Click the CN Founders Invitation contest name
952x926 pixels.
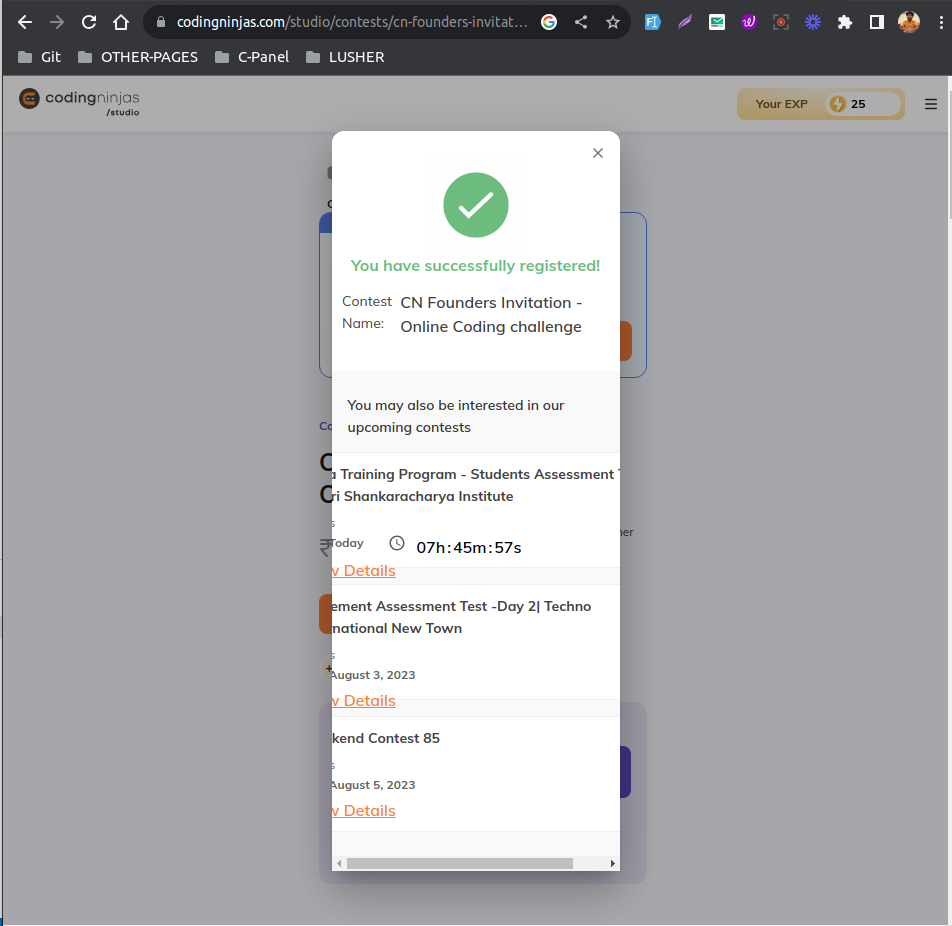(x=491, y=315)
